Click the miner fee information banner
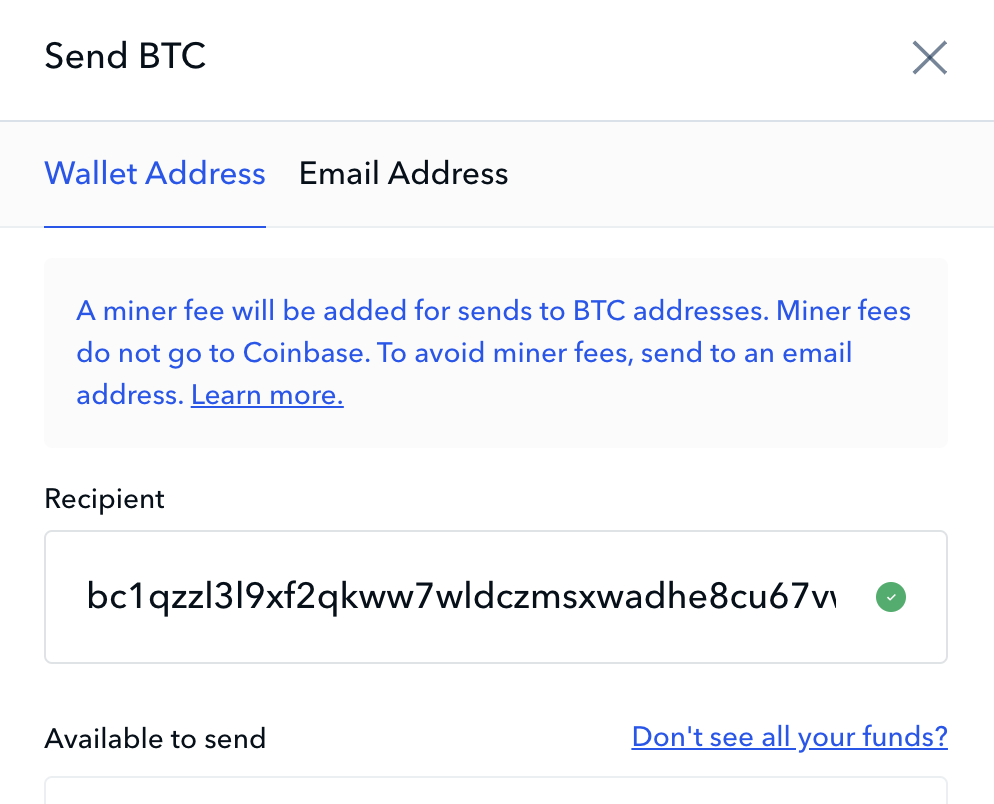Image resolution: width=994 pixels, height=804 pixels. (496, 353)
